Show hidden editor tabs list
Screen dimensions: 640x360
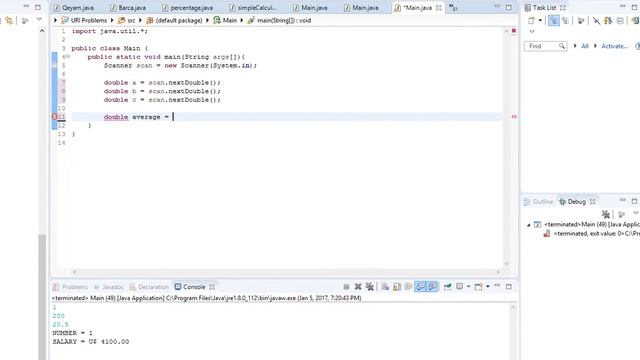point(453,7)
